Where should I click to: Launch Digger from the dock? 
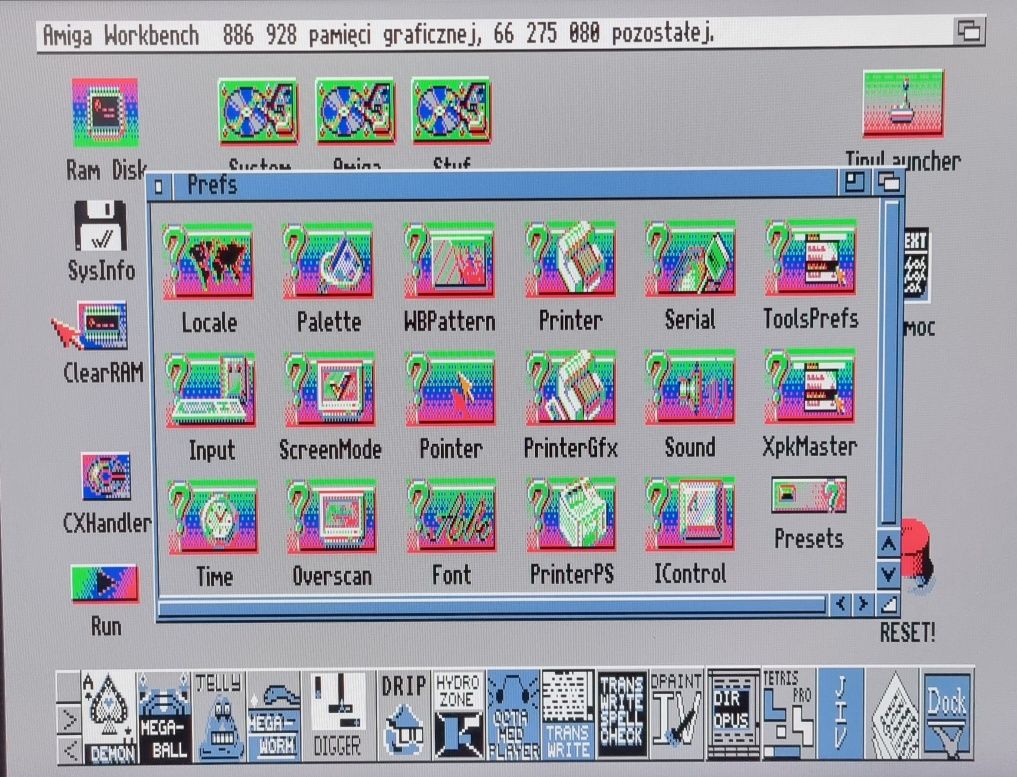pos(337,715)
